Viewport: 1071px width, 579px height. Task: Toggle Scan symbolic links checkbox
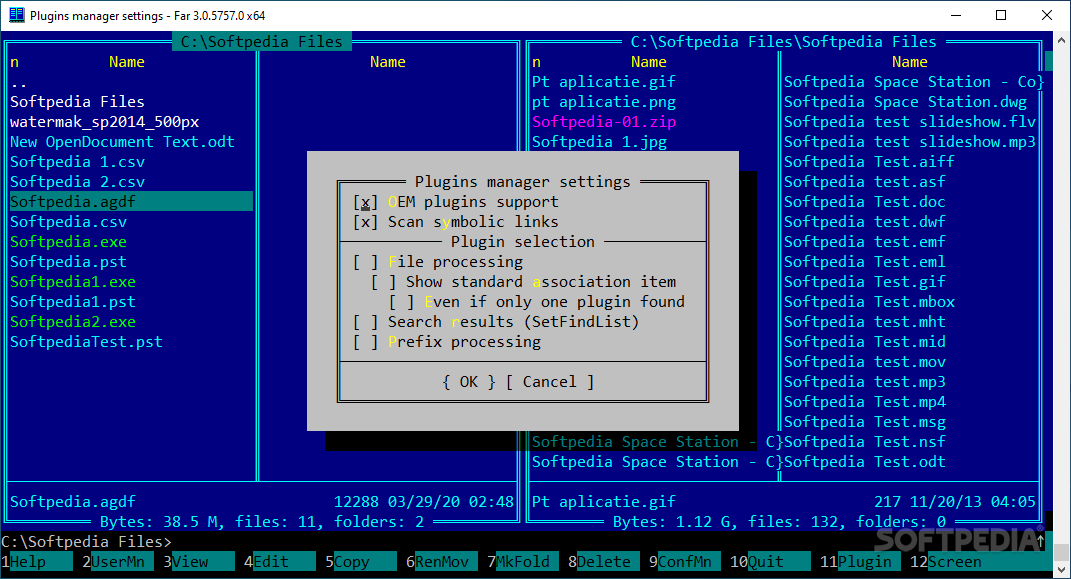[x=365, y=222]
